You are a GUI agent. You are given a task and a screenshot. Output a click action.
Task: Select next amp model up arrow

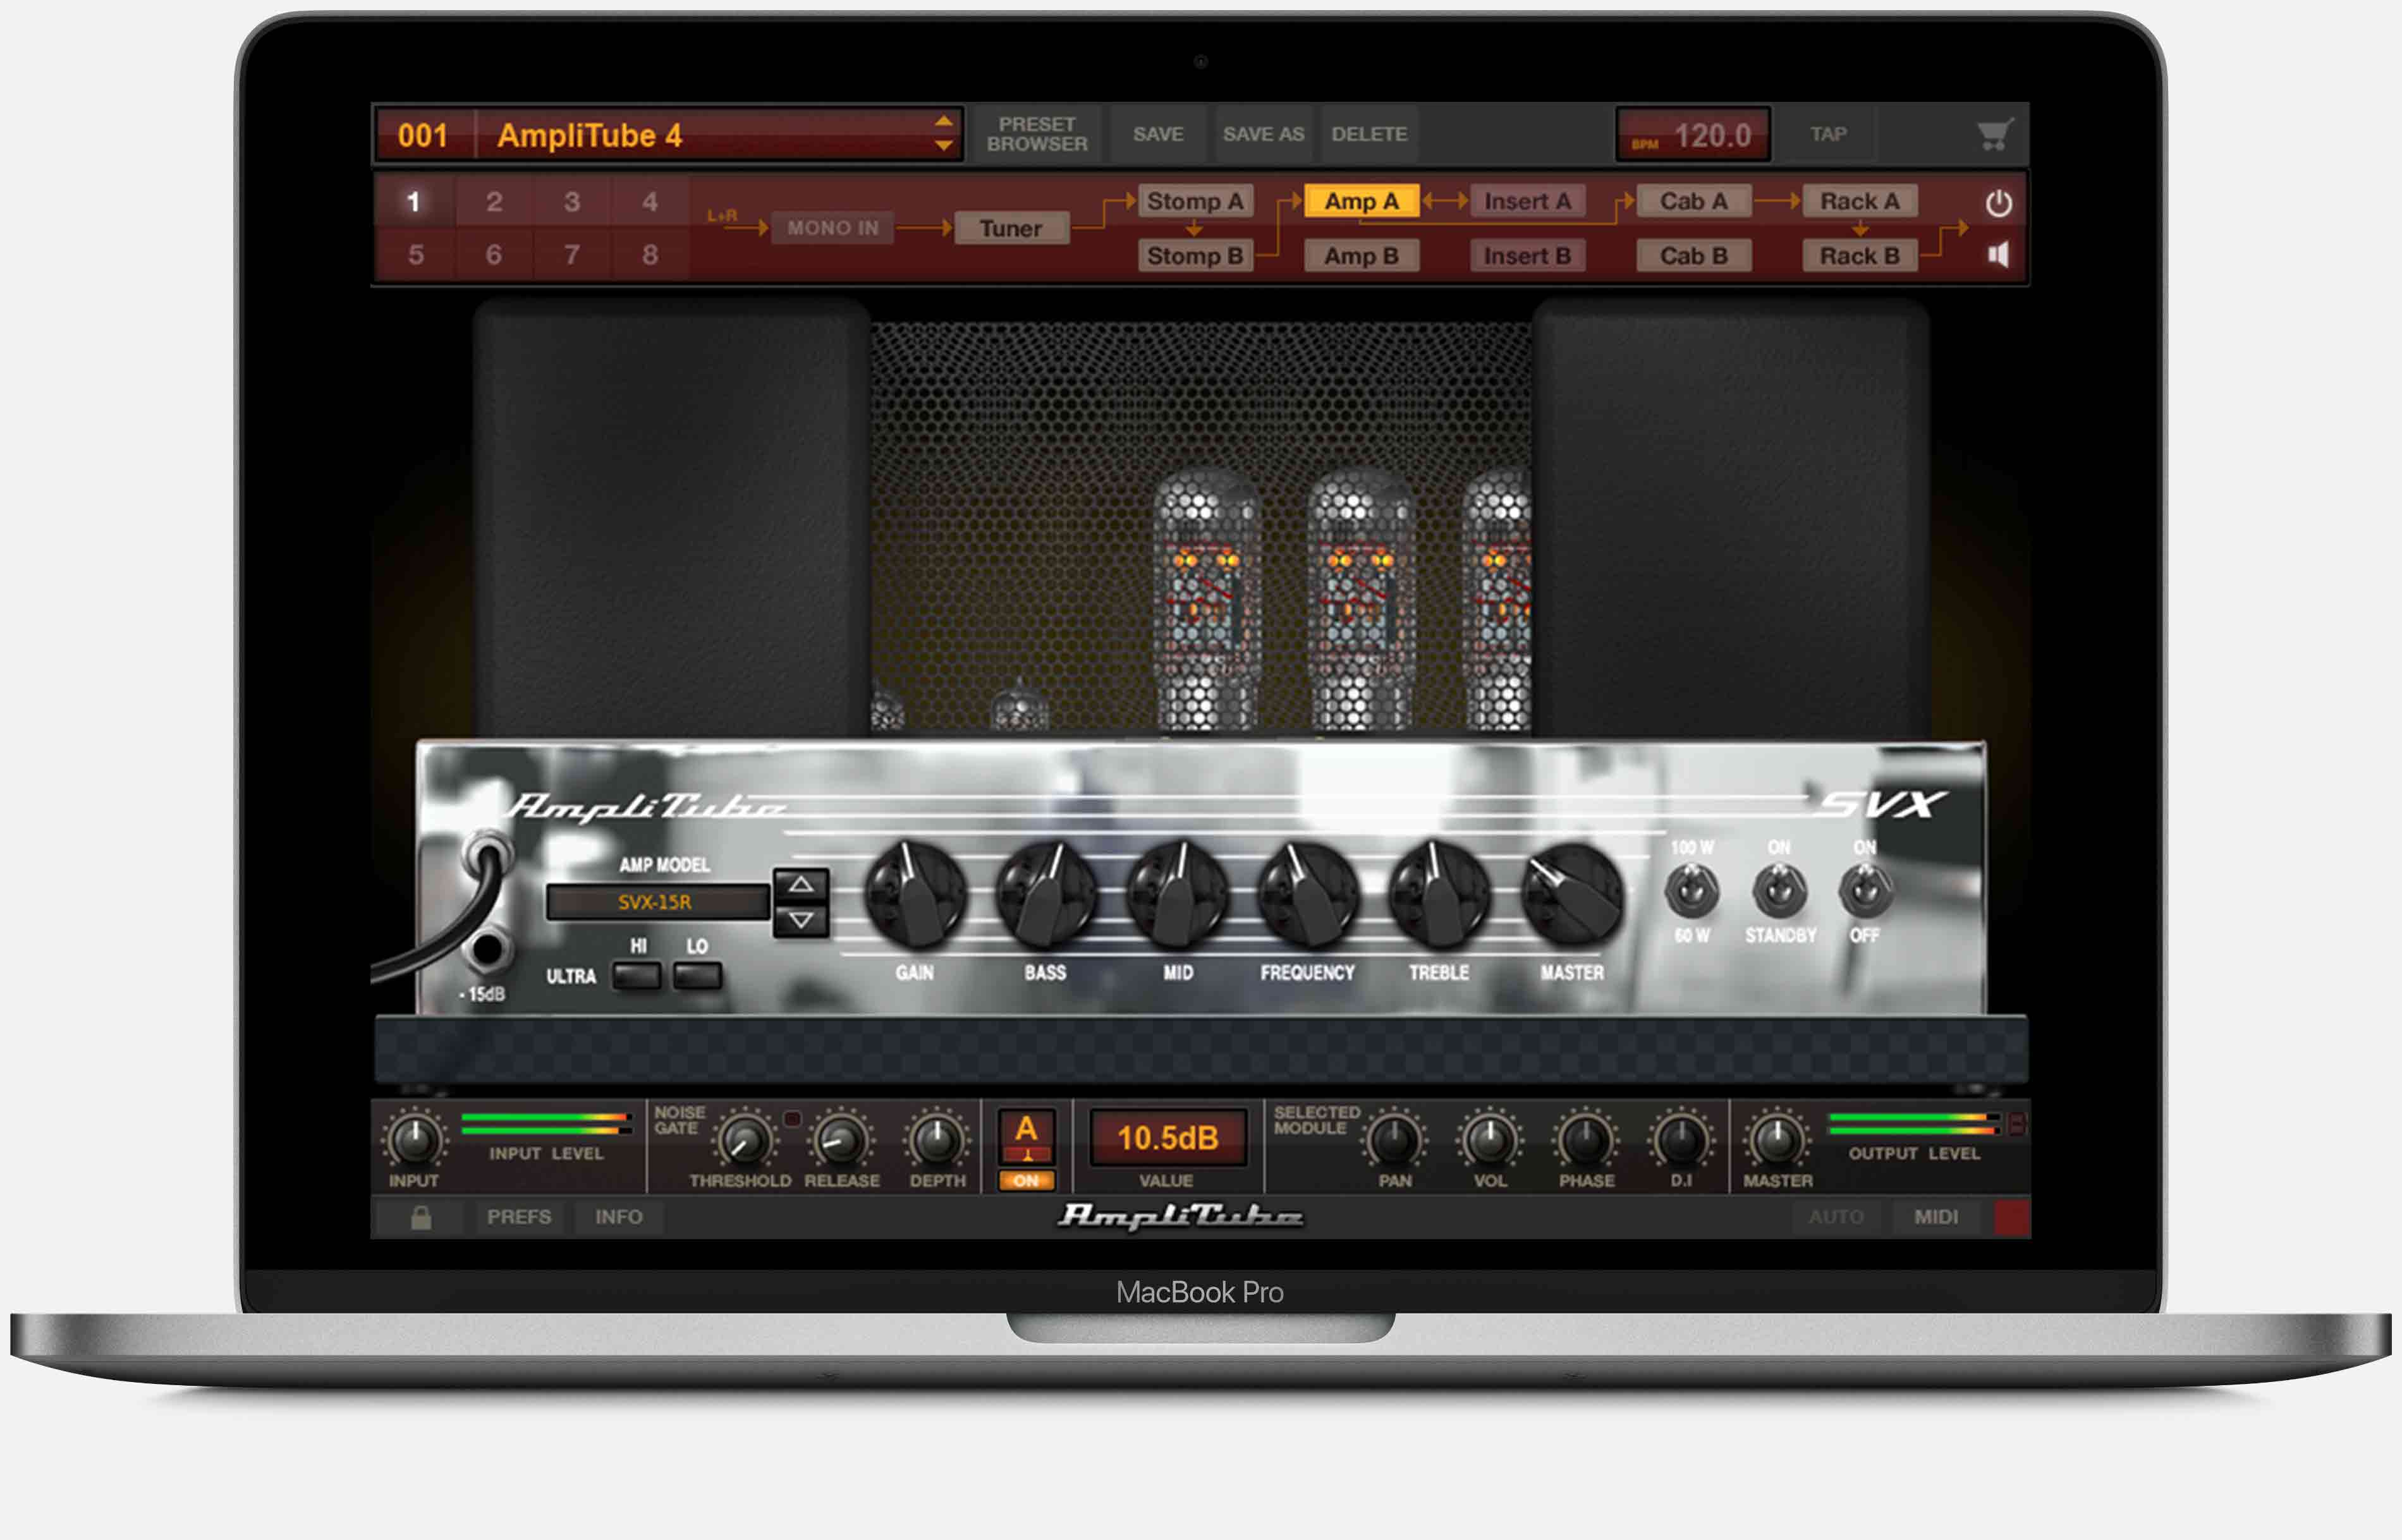[x=801, y=885]
